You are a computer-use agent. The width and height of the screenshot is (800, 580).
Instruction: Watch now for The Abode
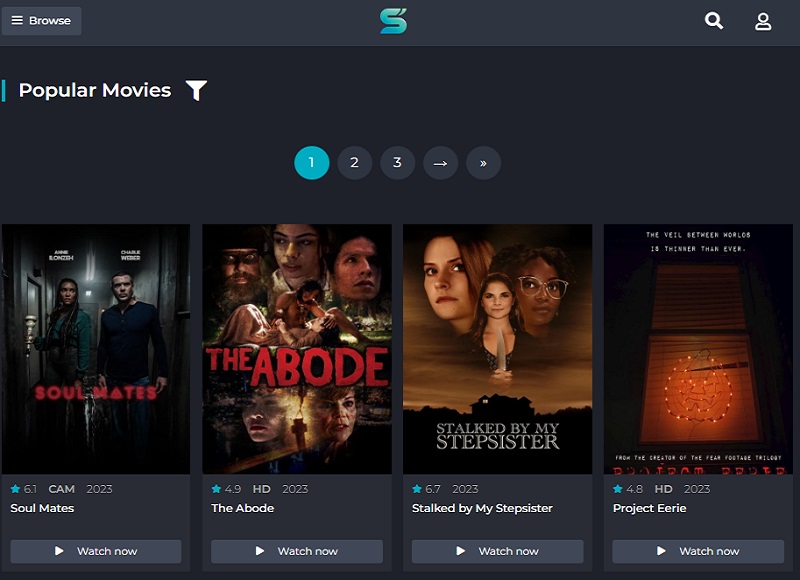click(x=297, y=551)
